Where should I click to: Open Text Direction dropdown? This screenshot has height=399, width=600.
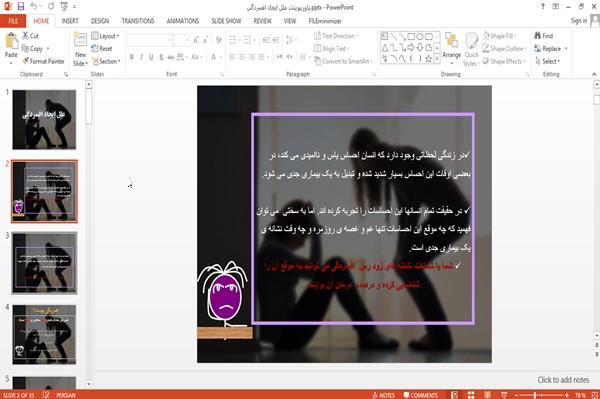(336, 36)
